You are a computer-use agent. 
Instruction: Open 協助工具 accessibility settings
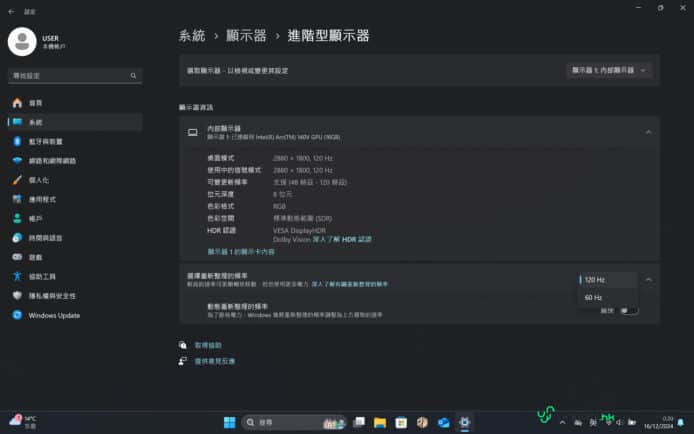(x=42, y=276)
